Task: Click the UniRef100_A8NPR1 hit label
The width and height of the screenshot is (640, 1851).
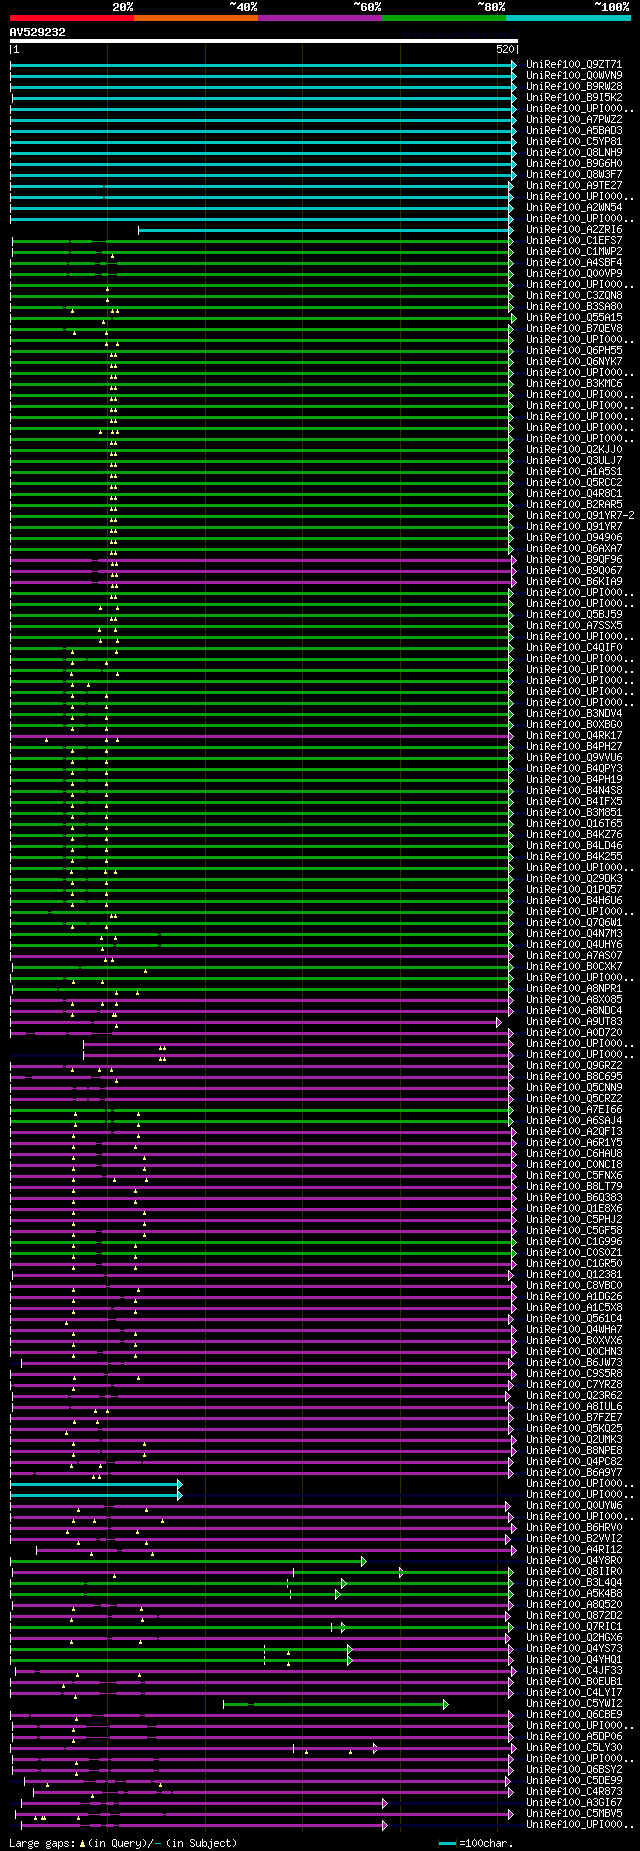Action: [x=574, y=988]
